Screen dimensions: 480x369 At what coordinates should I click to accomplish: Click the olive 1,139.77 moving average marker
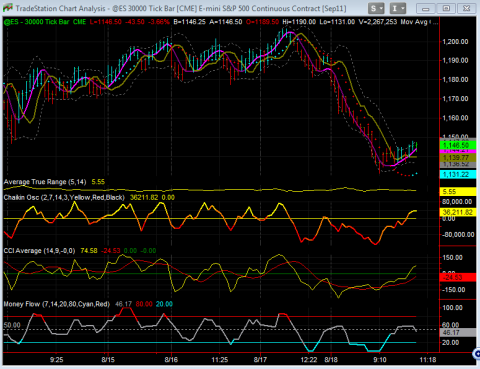458,158
